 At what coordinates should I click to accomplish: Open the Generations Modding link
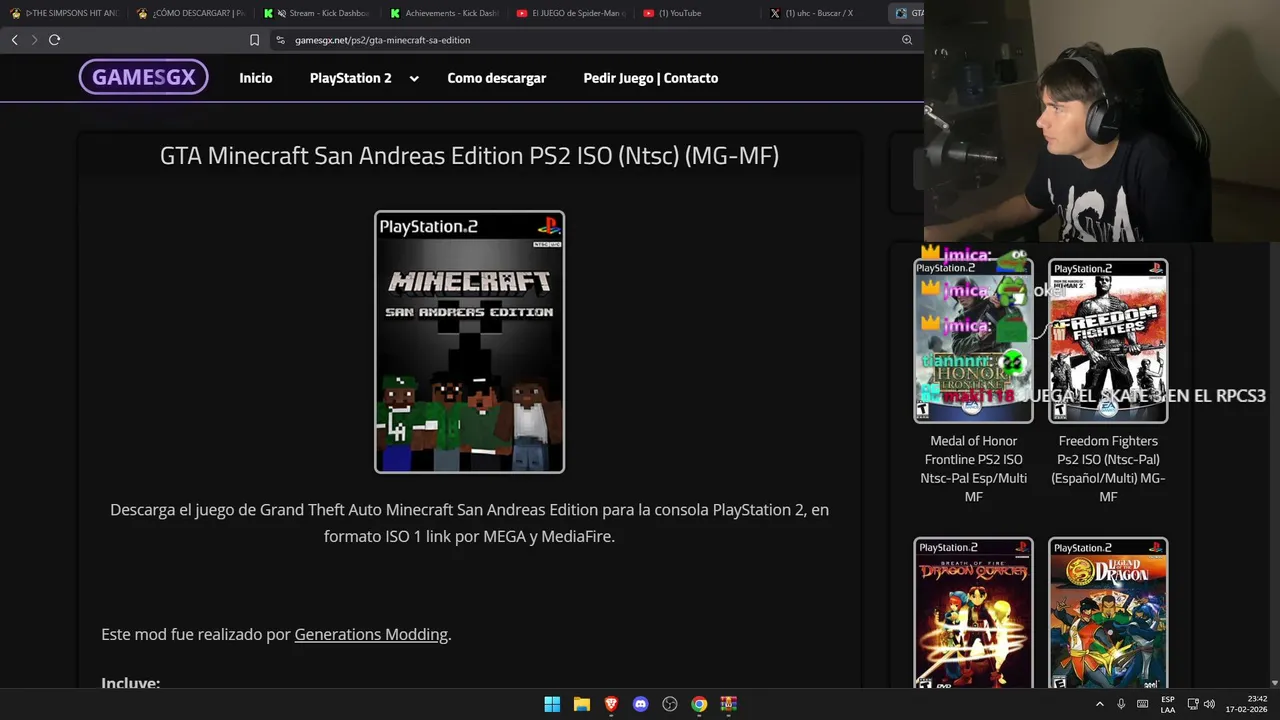click(371, 634)
